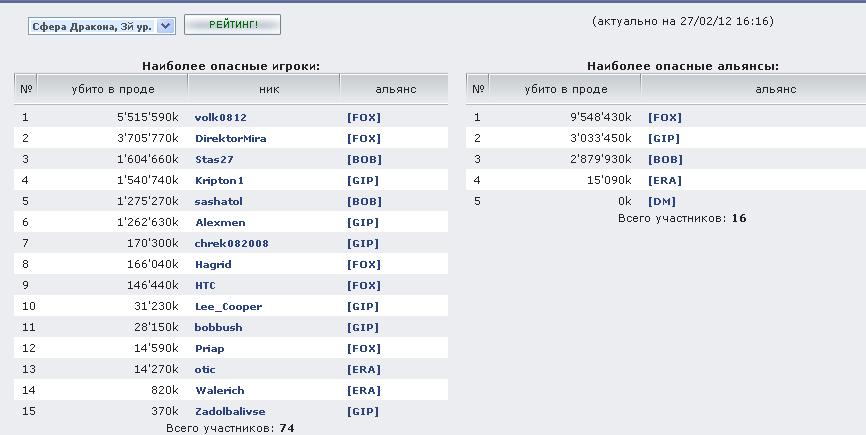The image size is (866, 435).
Task: Open the Zadolbalivse player link
Action: (x=230, y=411)
